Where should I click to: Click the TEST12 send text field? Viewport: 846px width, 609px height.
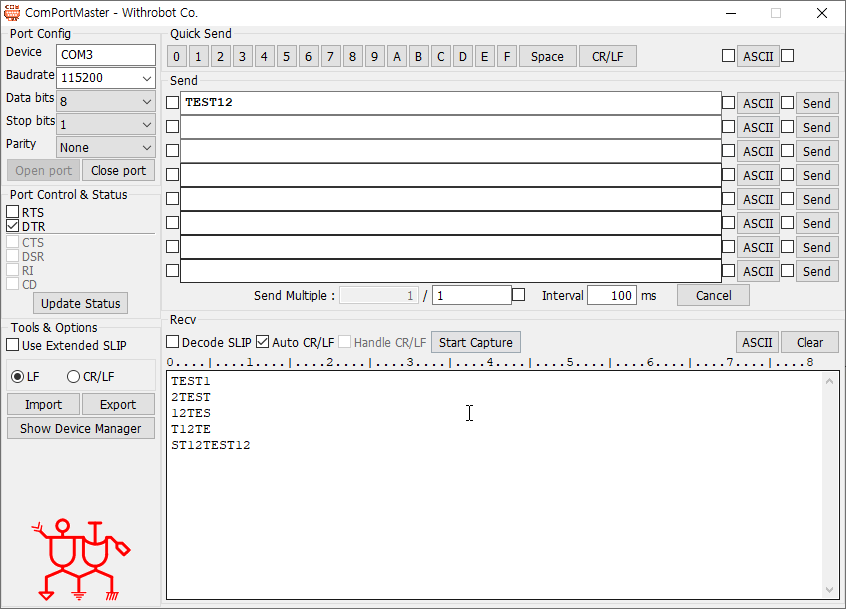pos(451,102)
